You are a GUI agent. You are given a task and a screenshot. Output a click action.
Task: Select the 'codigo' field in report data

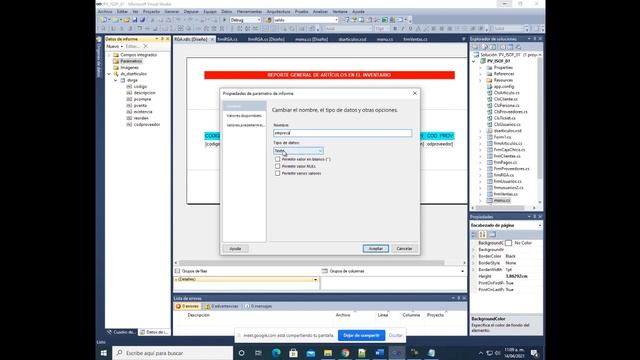140,87
